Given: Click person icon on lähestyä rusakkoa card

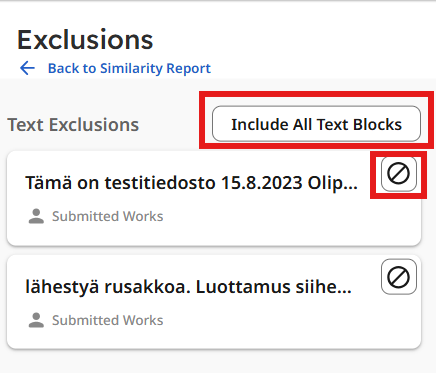Looking at the screenshot, I should coord(36,320).
